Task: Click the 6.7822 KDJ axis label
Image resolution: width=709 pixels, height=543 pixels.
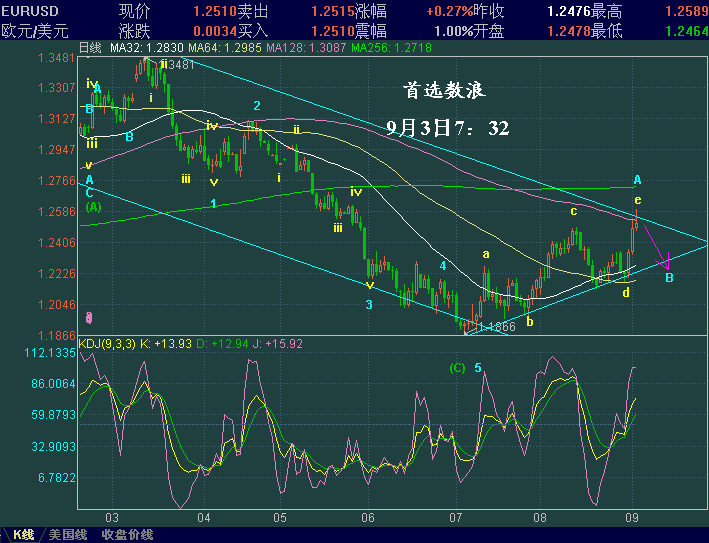Action: (57, 478)
